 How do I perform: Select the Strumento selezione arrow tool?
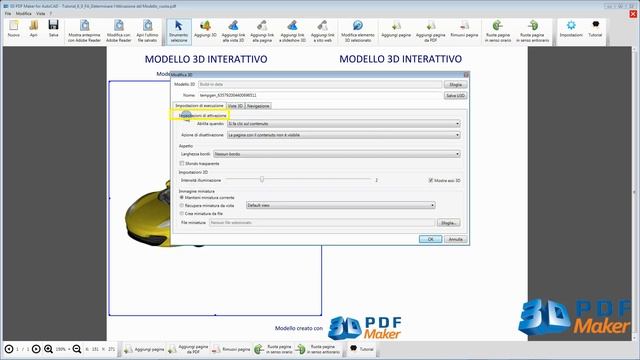tap(179, 31)
